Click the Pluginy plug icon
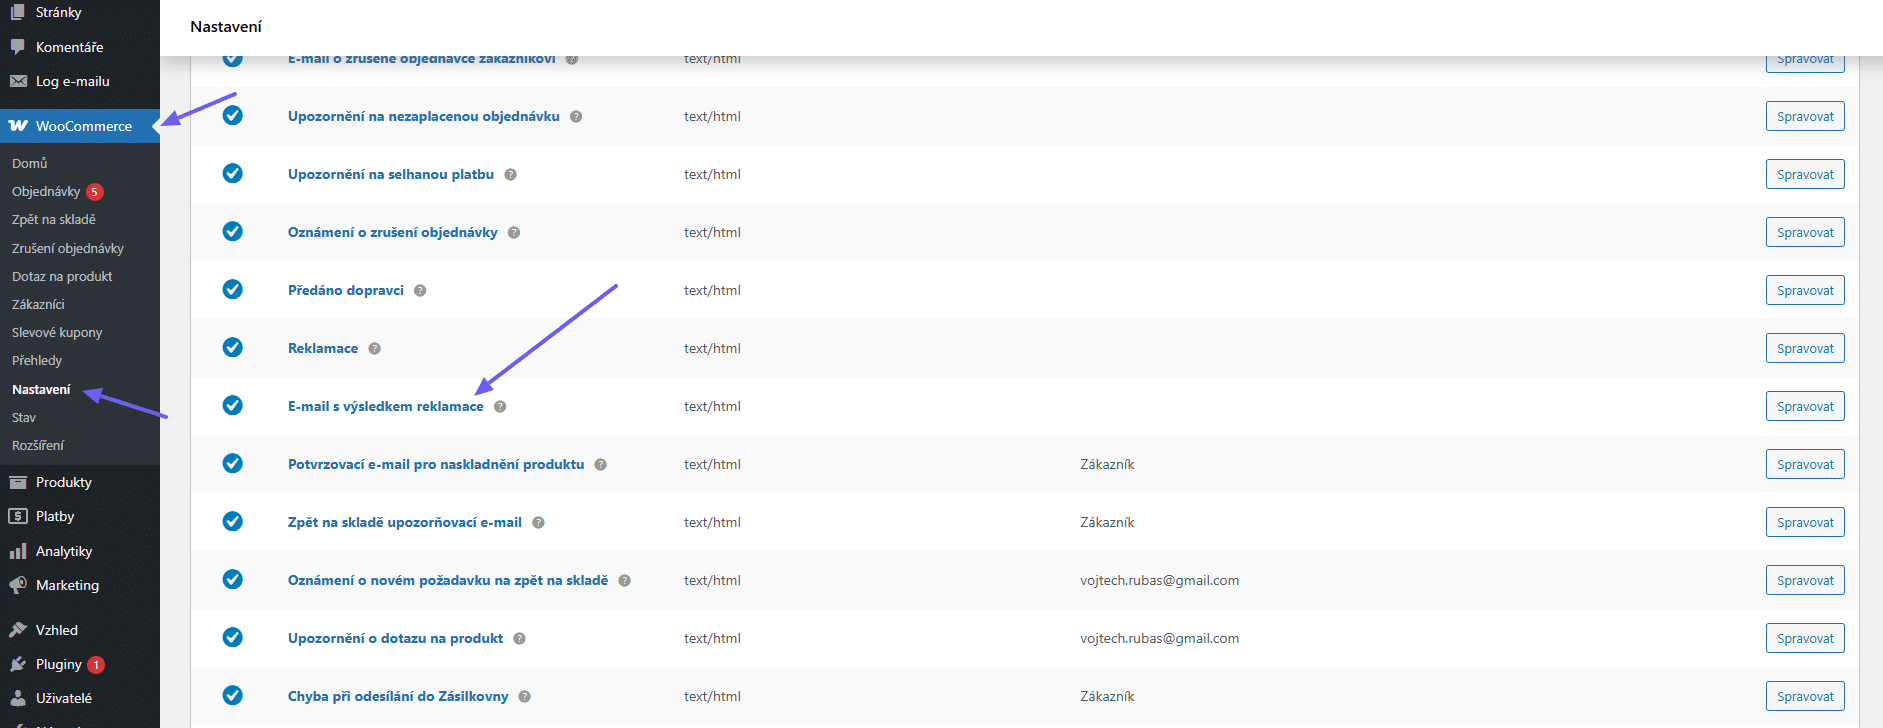The width and height of the screenshot is (1883, 728). pos(18,664)
